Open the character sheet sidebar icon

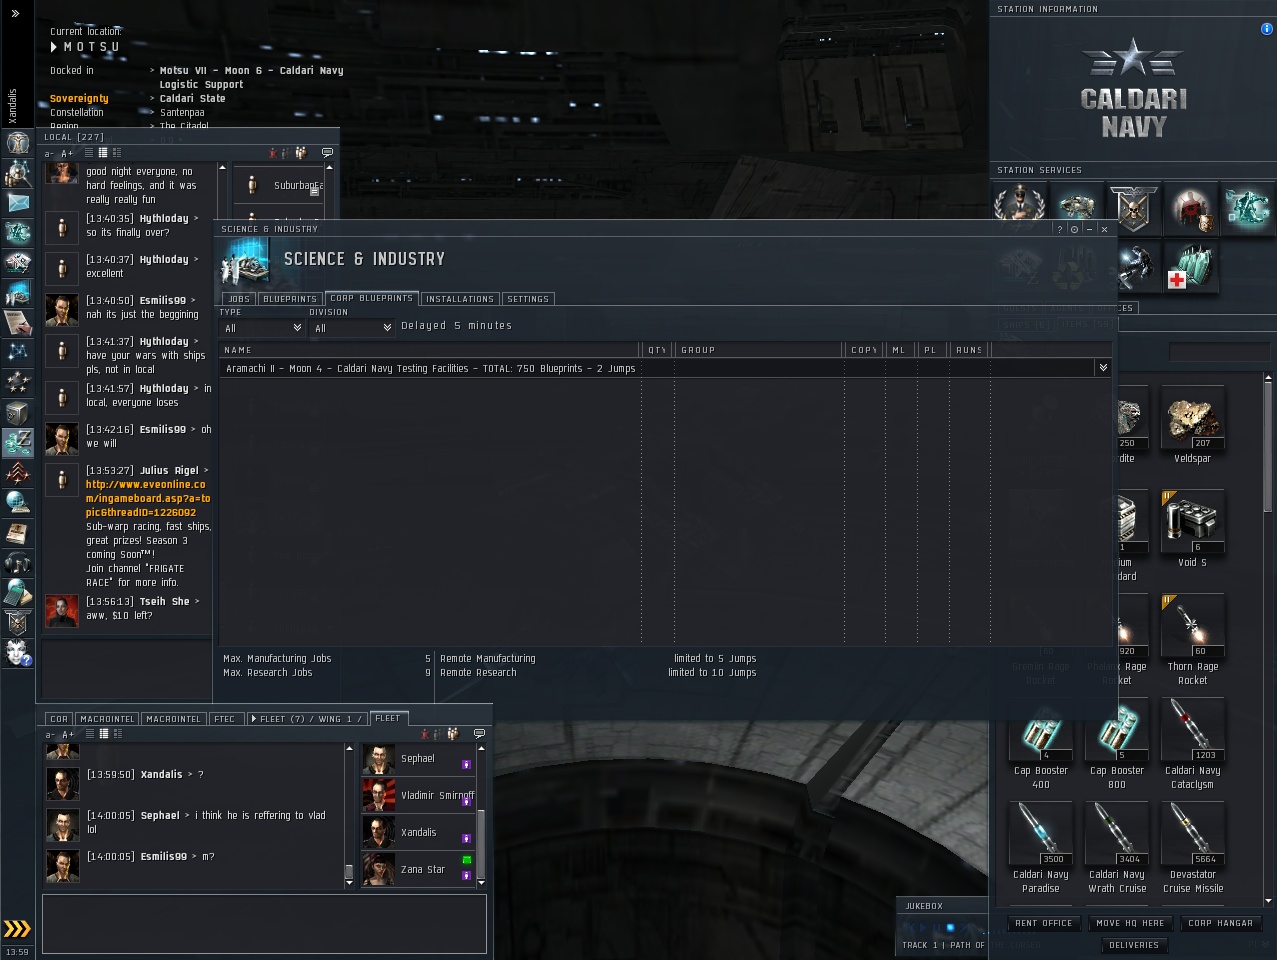click(x=17, y=143)
